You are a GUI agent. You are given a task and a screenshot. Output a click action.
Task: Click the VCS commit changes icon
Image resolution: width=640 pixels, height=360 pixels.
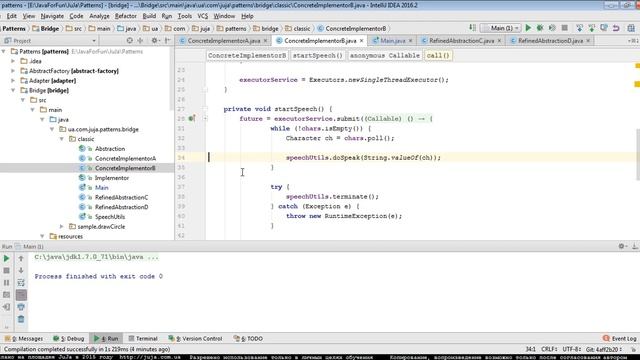591,28
